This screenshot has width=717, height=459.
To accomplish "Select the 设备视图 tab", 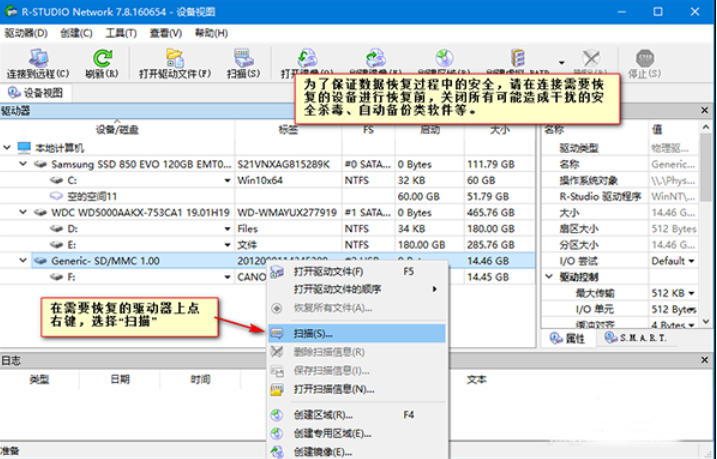I will [x=36, y=92].
